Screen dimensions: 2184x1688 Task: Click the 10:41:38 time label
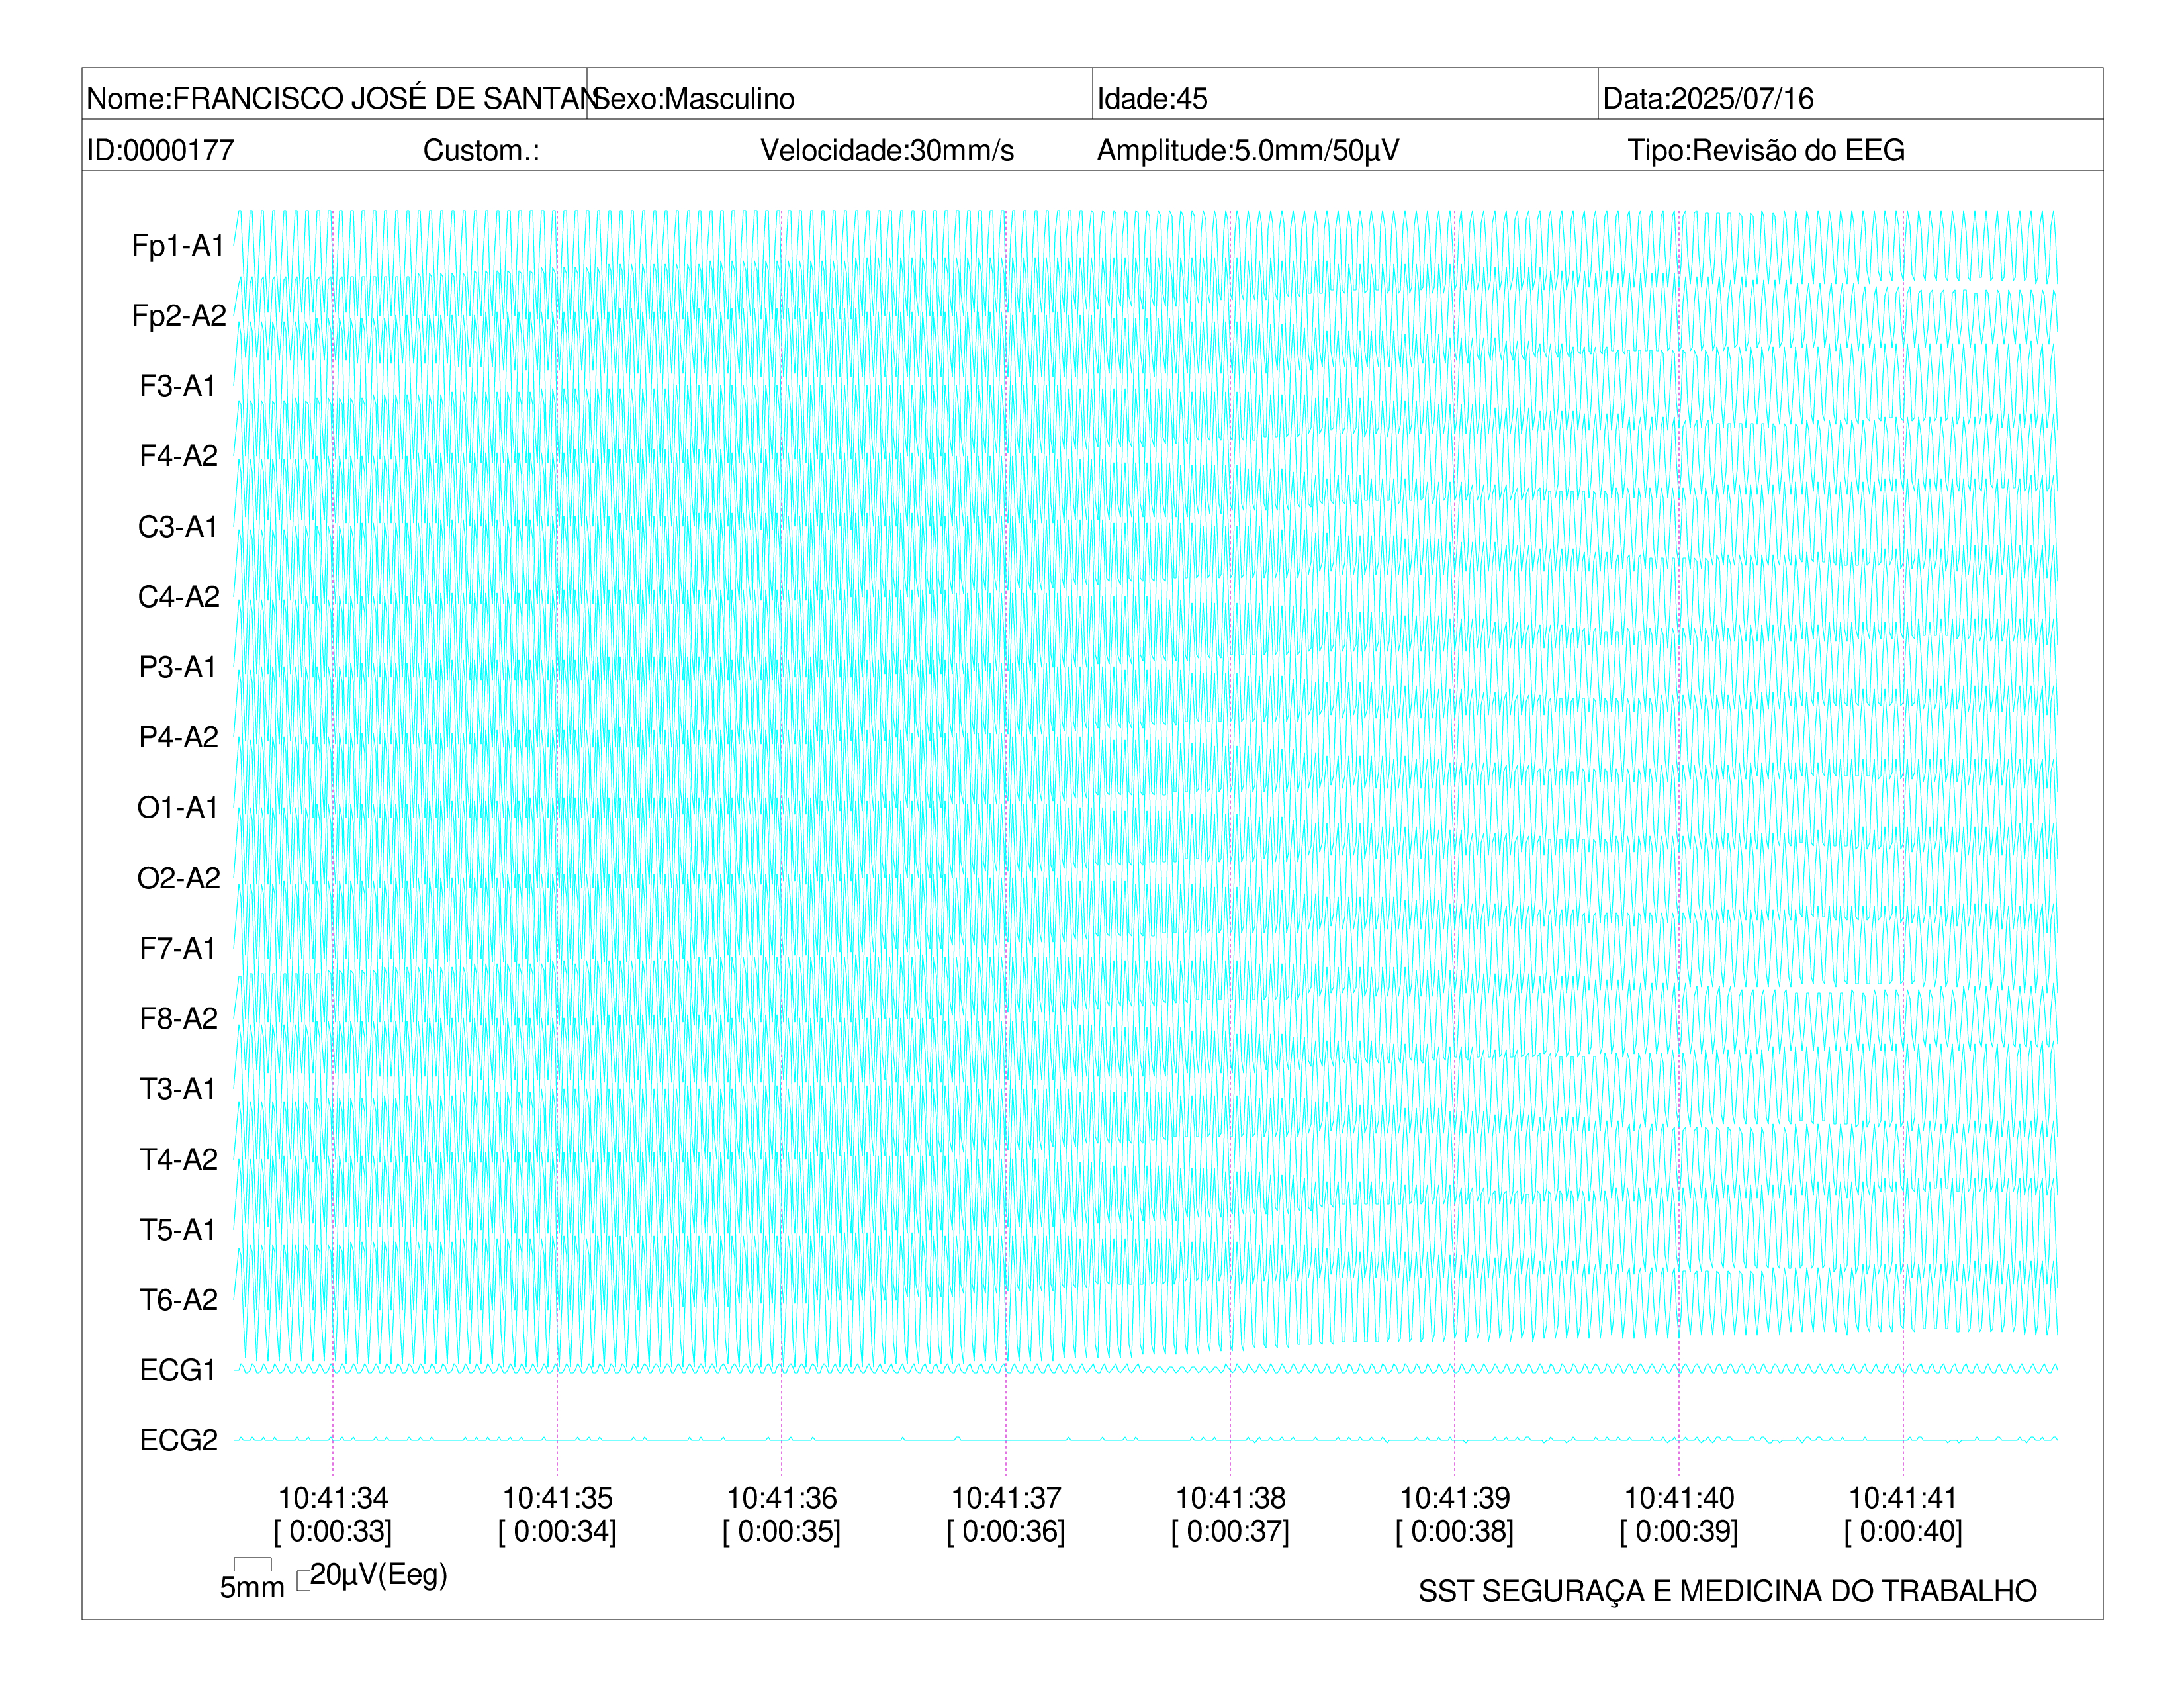pos(1230,1498)
